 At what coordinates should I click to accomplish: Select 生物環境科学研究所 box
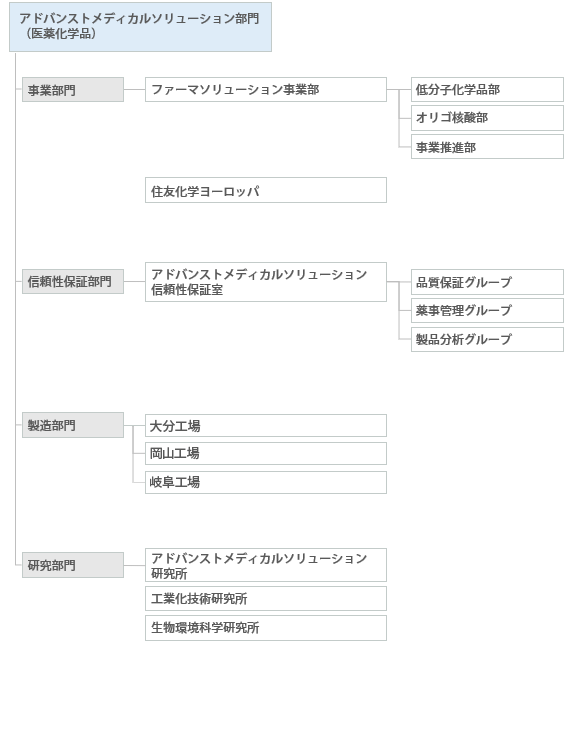coord(266,628)
